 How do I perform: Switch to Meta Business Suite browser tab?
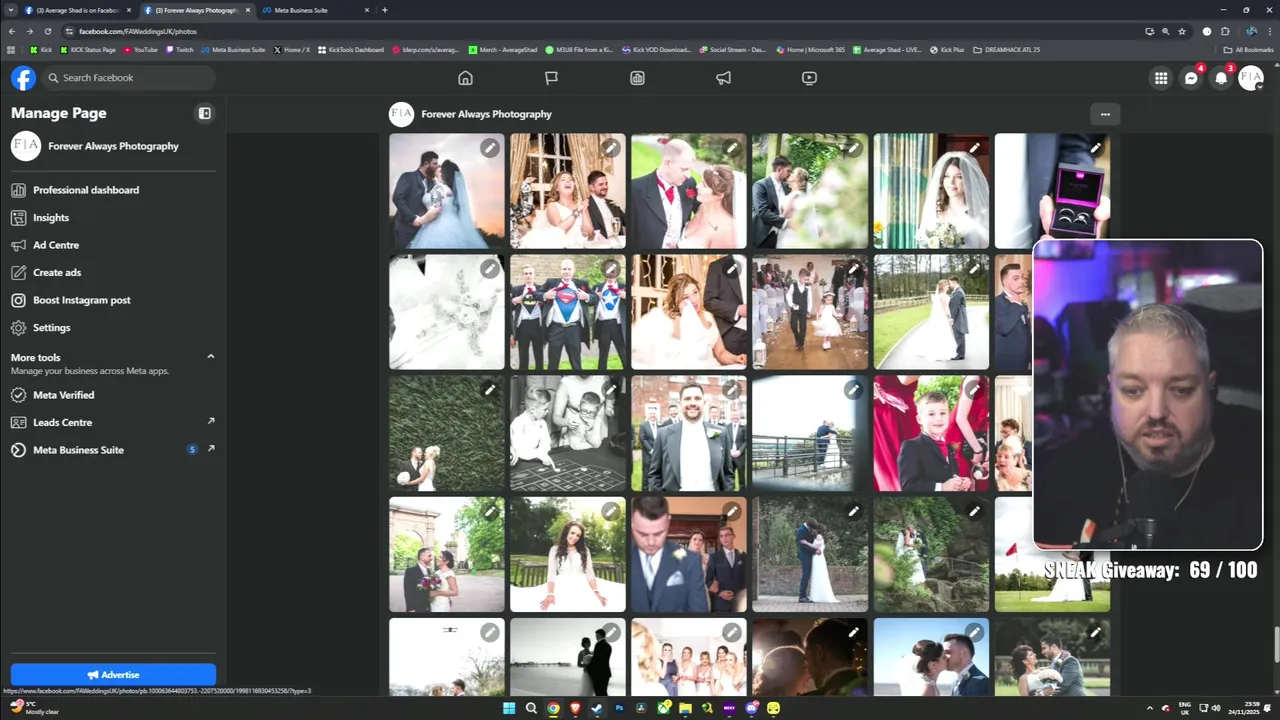[x=316, y=10]
